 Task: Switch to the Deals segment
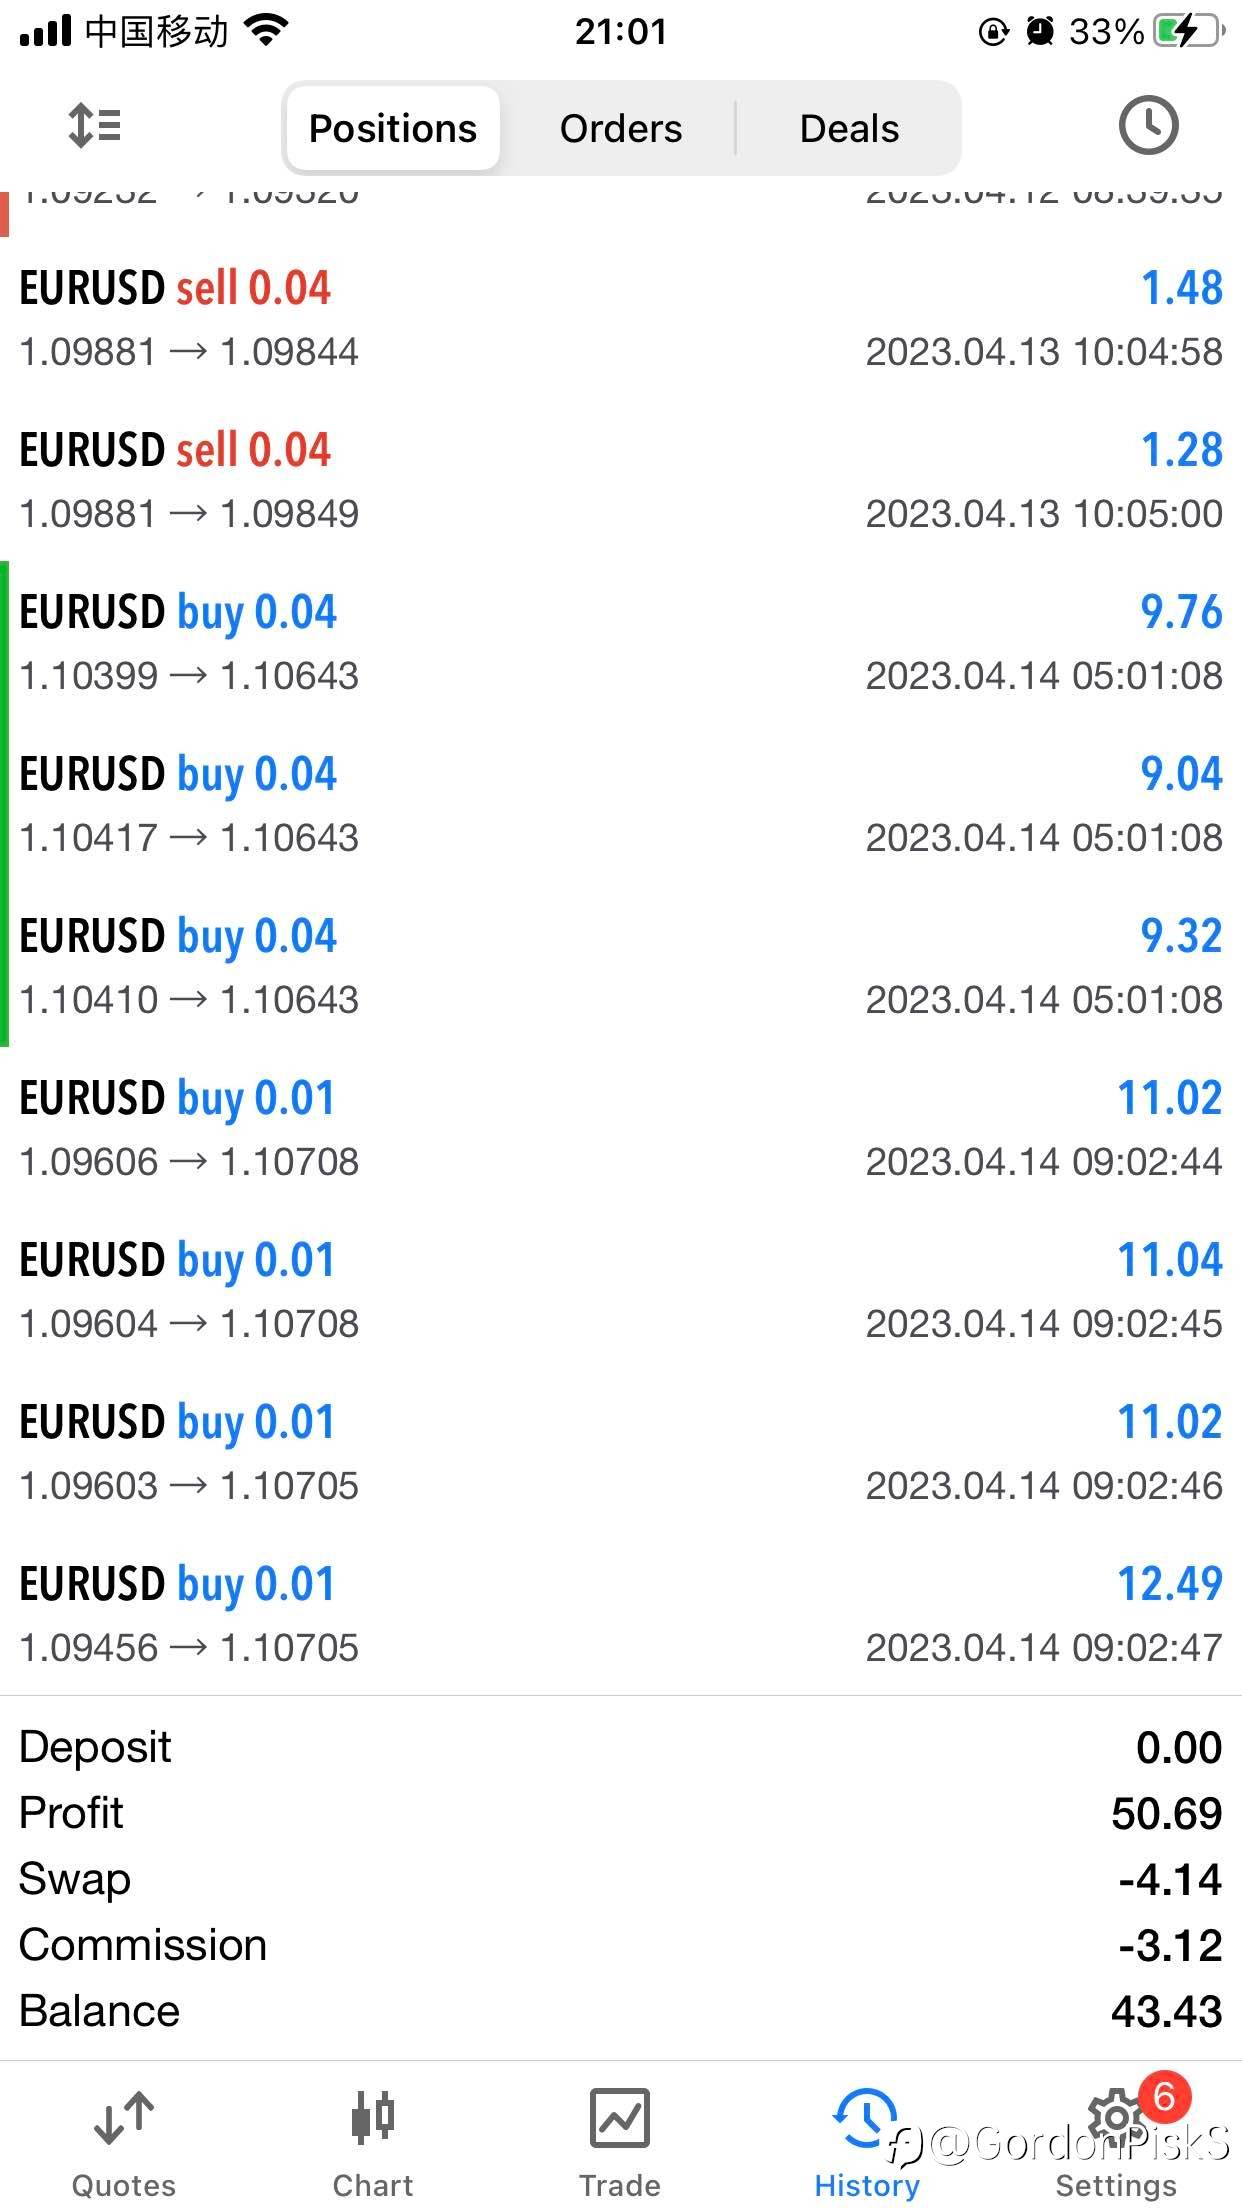pos(849,128)
